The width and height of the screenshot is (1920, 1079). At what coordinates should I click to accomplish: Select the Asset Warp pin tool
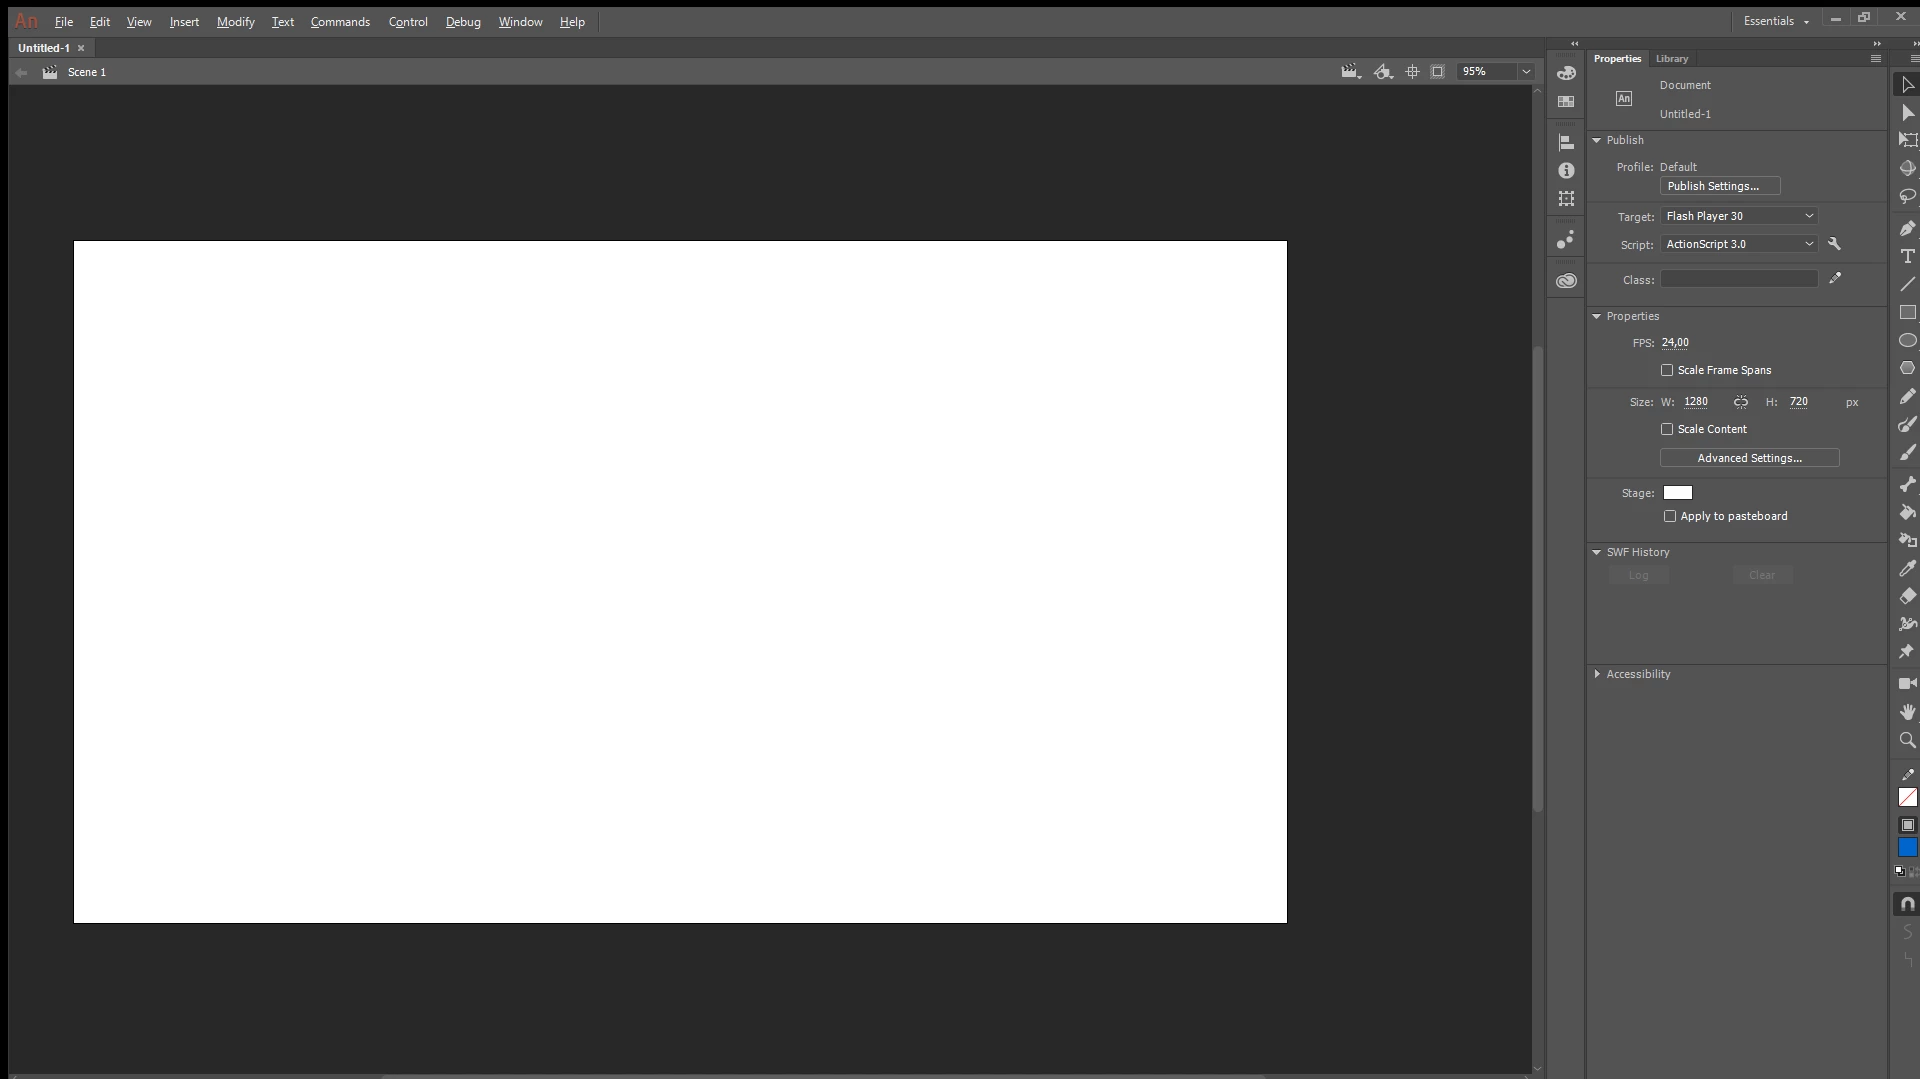click(1907, 652)
